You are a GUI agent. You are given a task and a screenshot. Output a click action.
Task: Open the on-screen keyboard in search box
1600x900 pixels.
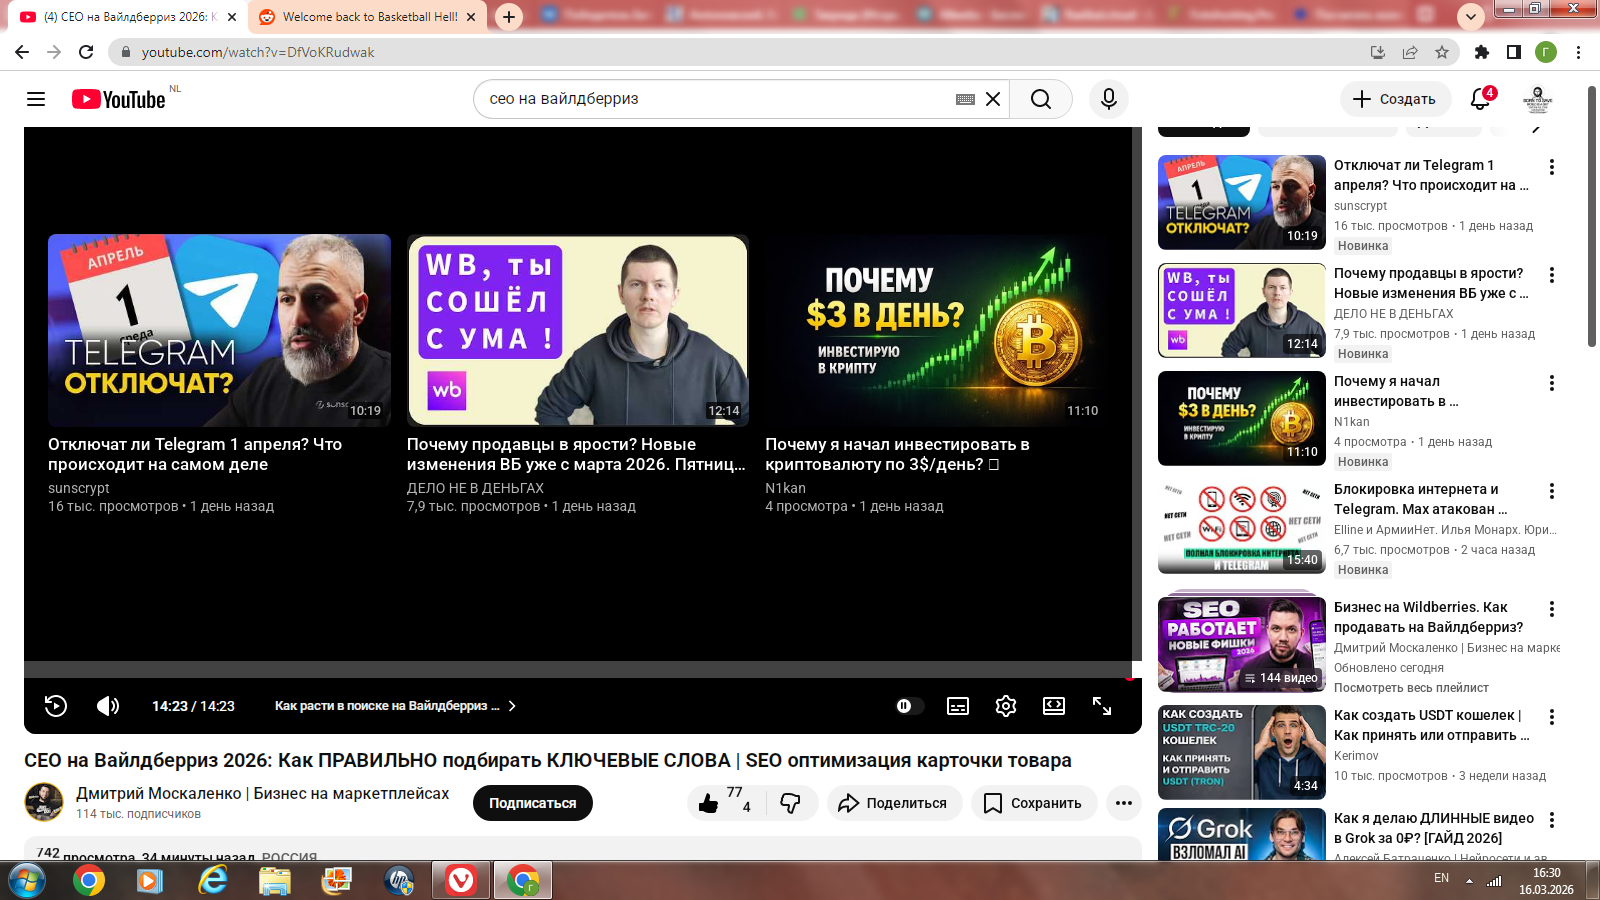965,99
